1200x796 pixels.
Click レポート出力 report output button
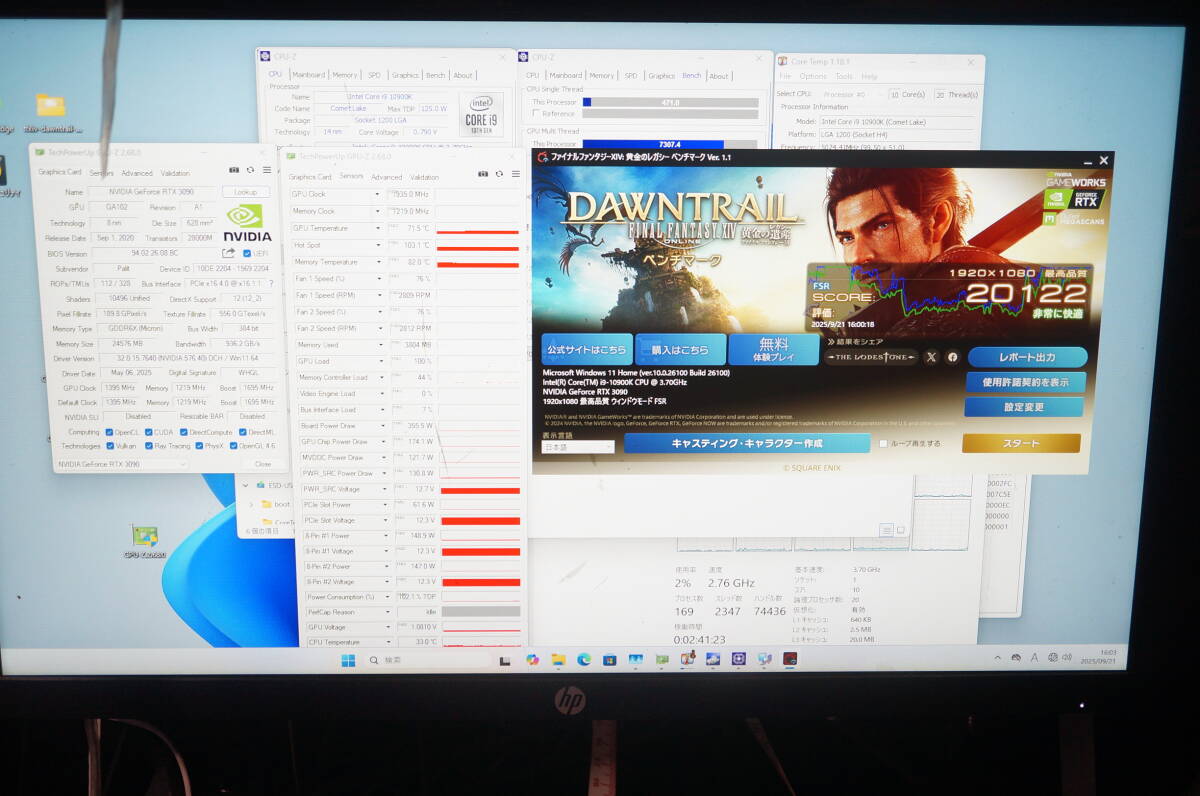coord(1027,357)
